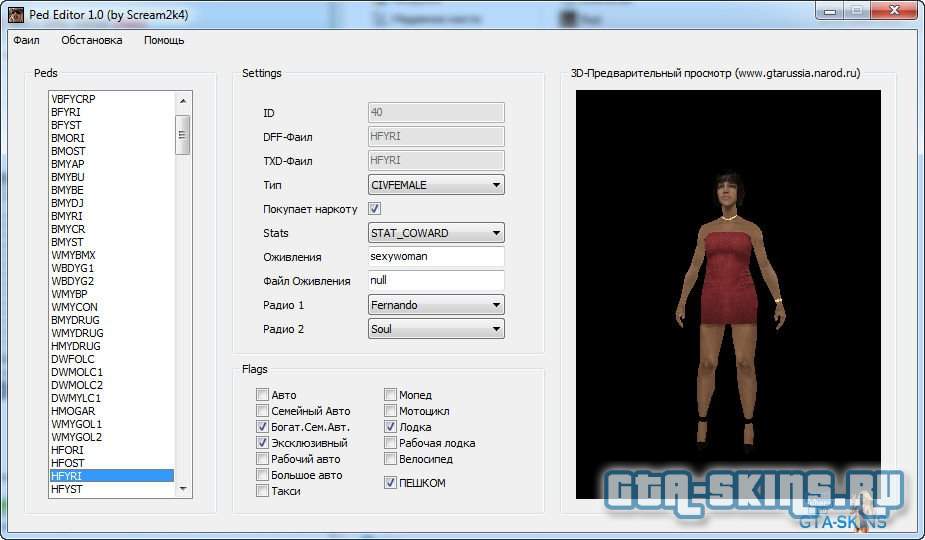Click the Ped Editor title bar icon
Viewport: 925px width, 540px height.
point(16,14)
